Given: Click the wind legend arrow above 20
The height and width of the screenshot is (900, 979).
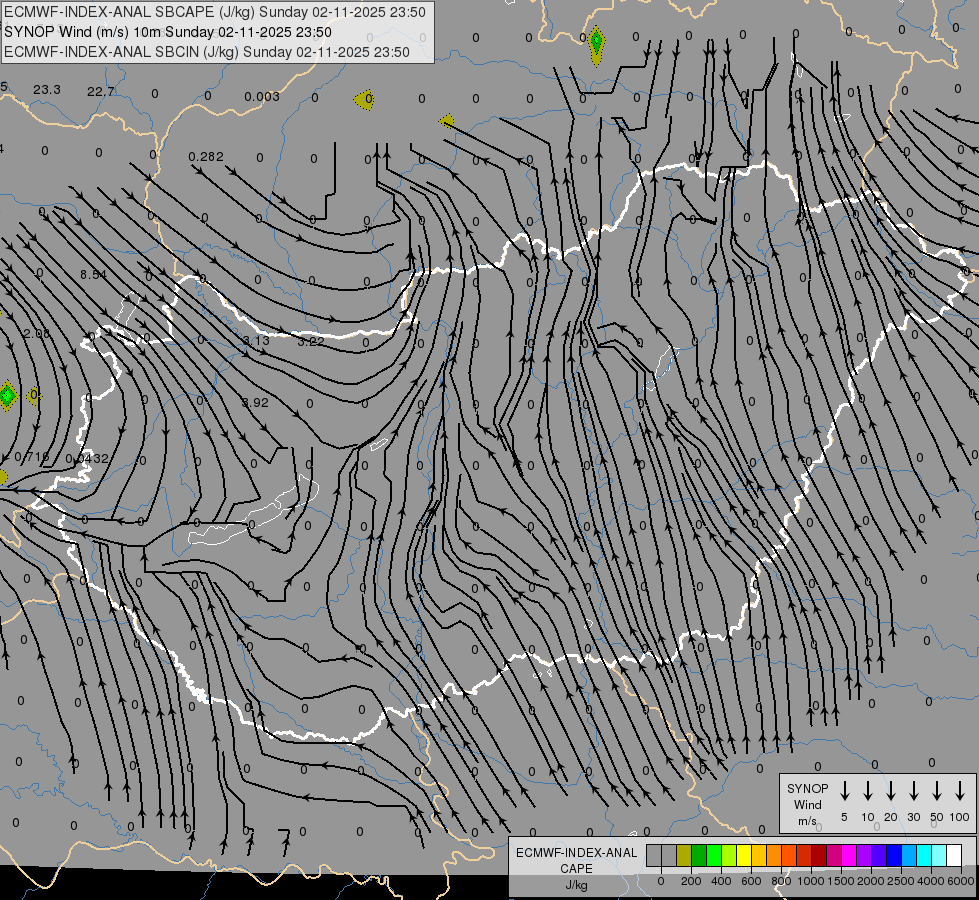Looking at the screenshot, I should 890,791.
